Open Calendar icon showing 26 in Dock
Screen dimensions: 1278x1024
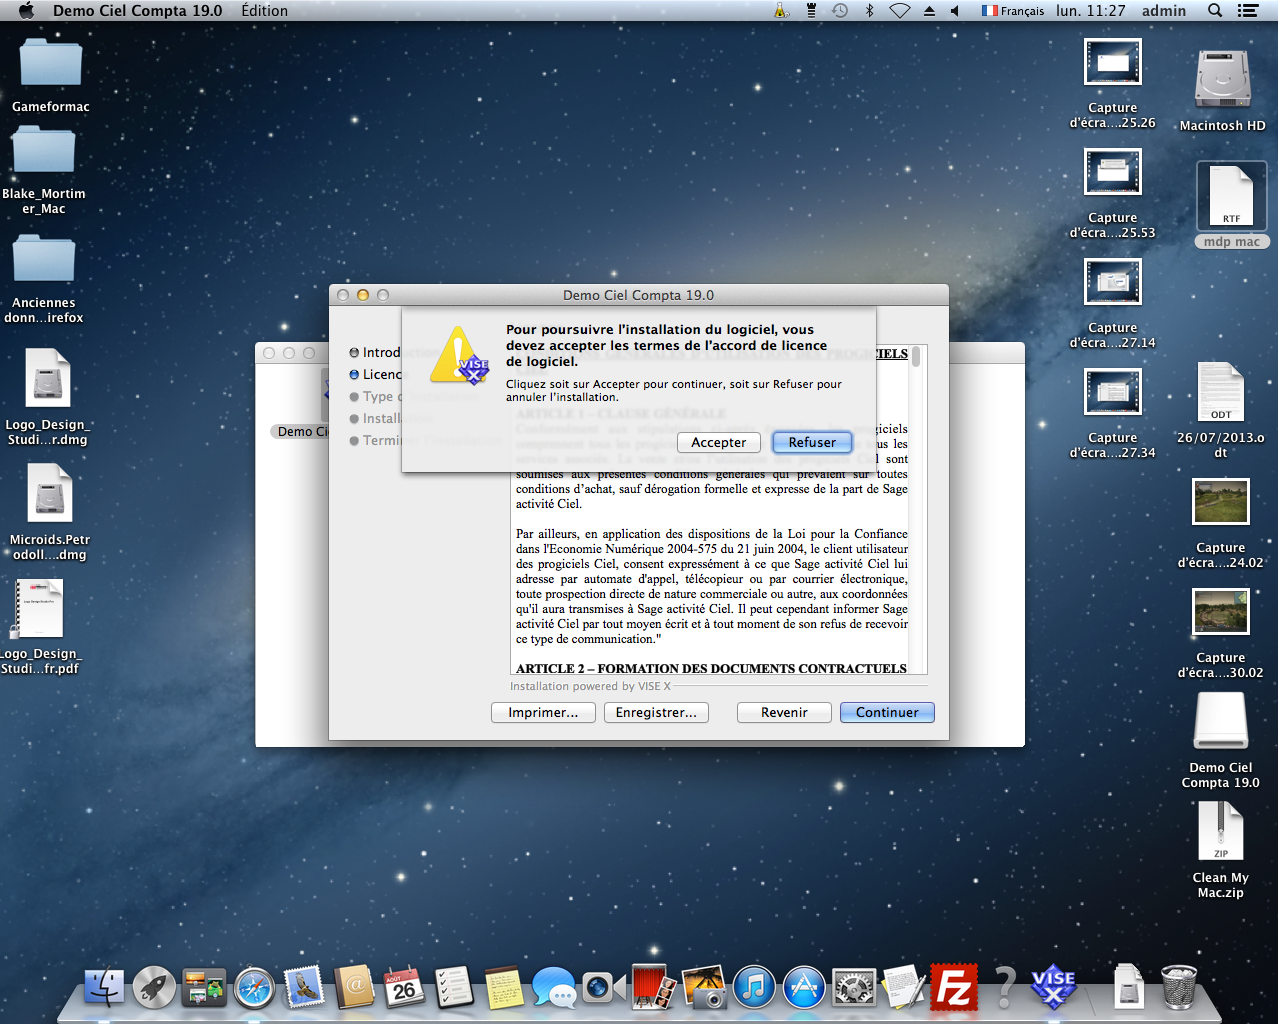pos(404,988)
